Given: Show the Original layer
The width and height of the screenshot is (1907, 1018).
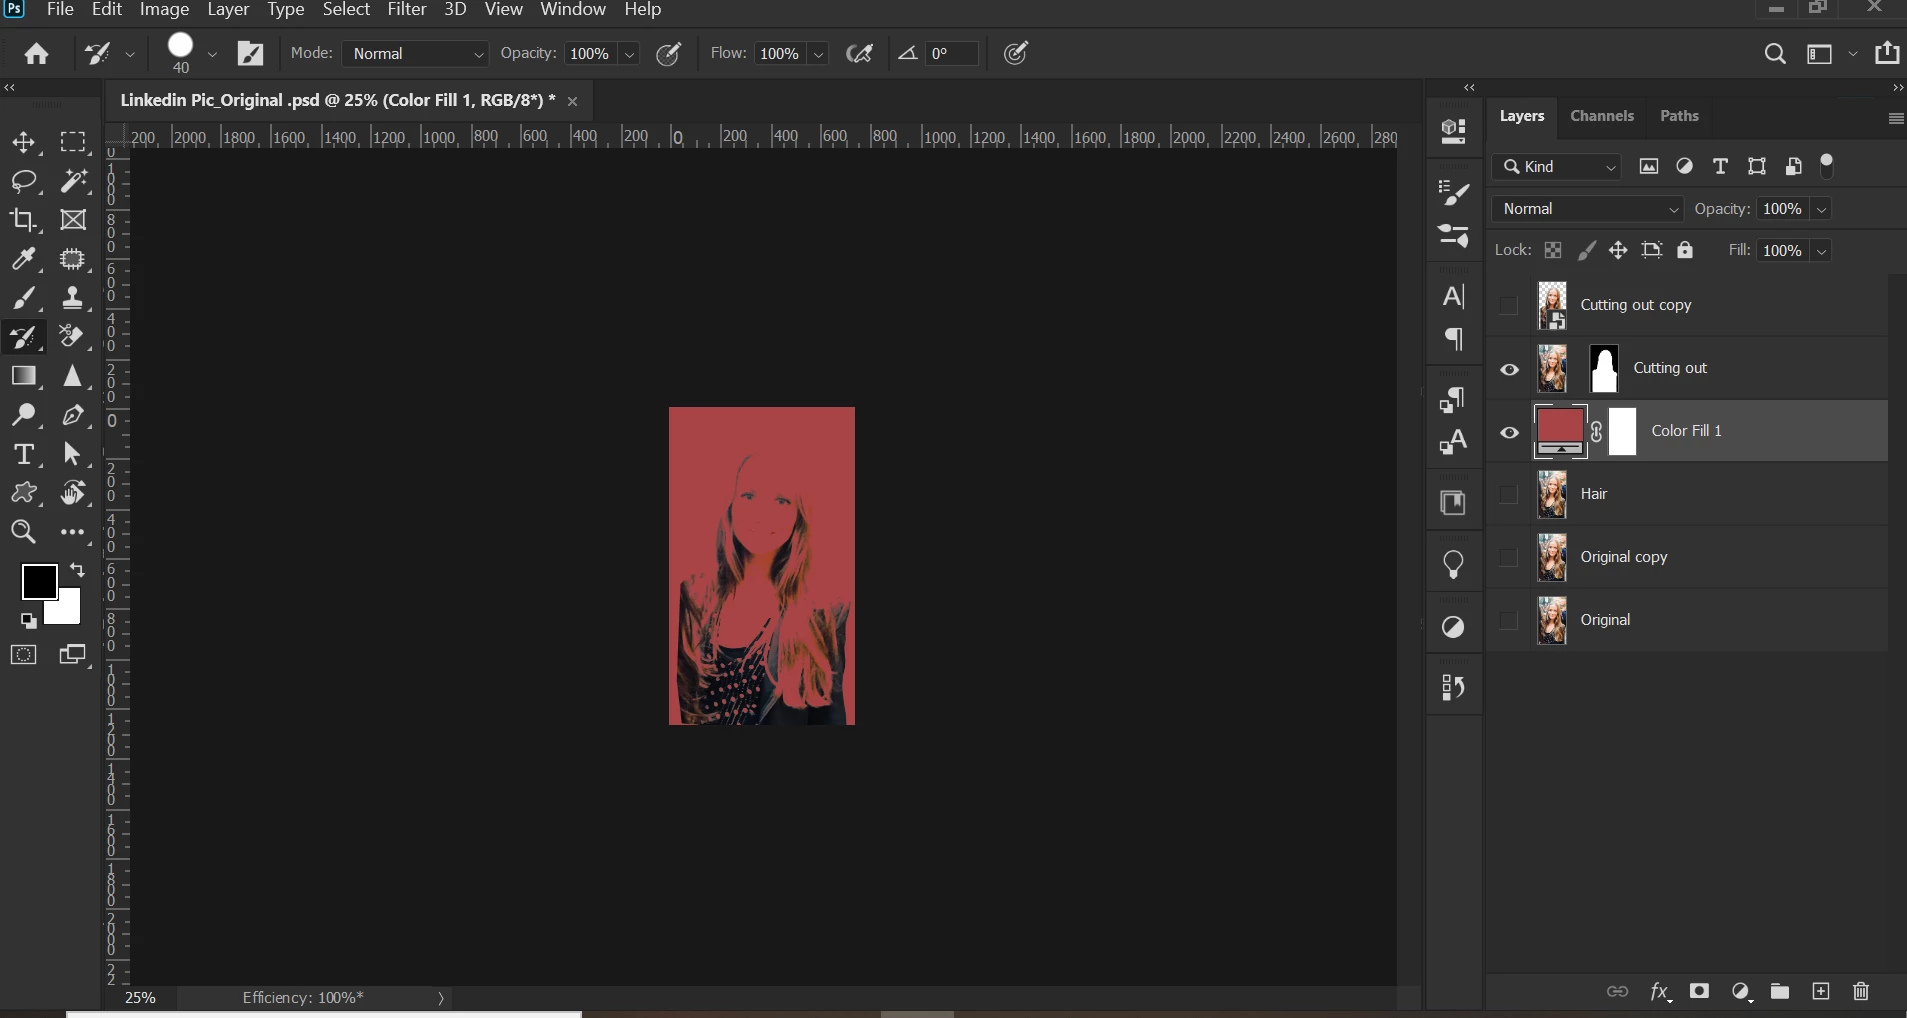Looking at the screenshot, I should coord(1509,621).
